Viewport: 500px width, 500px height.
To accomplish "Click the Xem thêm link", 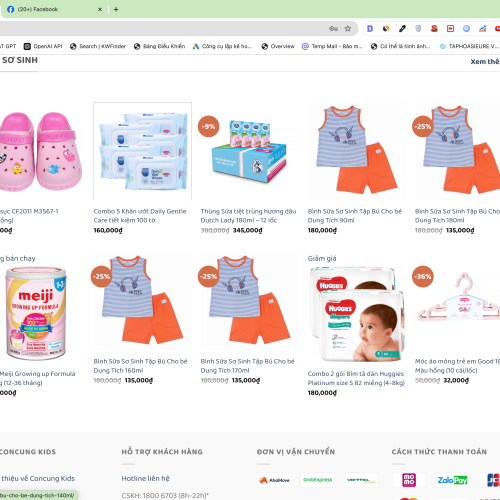I will 485,62.
